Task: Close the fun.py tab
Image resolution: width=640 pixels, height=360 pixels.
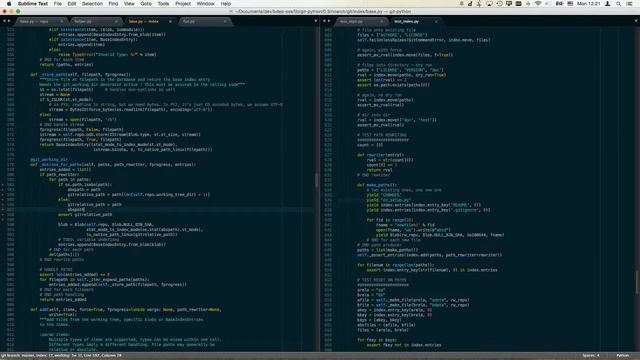Action: (225, 21)
